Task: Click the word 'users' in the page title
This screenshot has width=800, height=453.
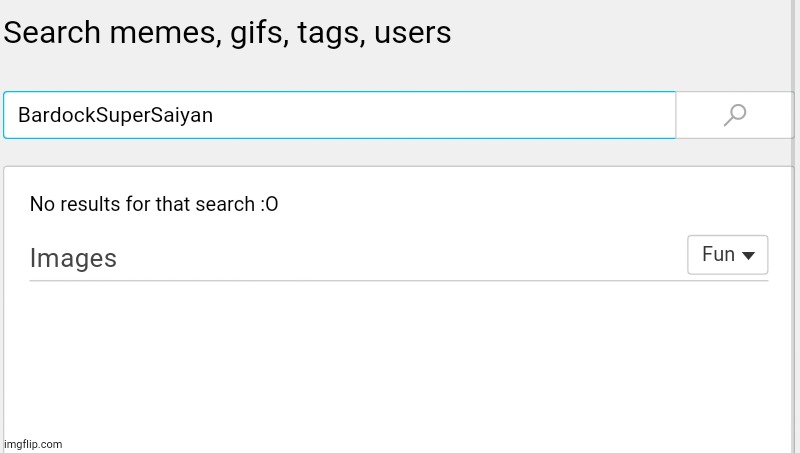Action: point(413,33)
